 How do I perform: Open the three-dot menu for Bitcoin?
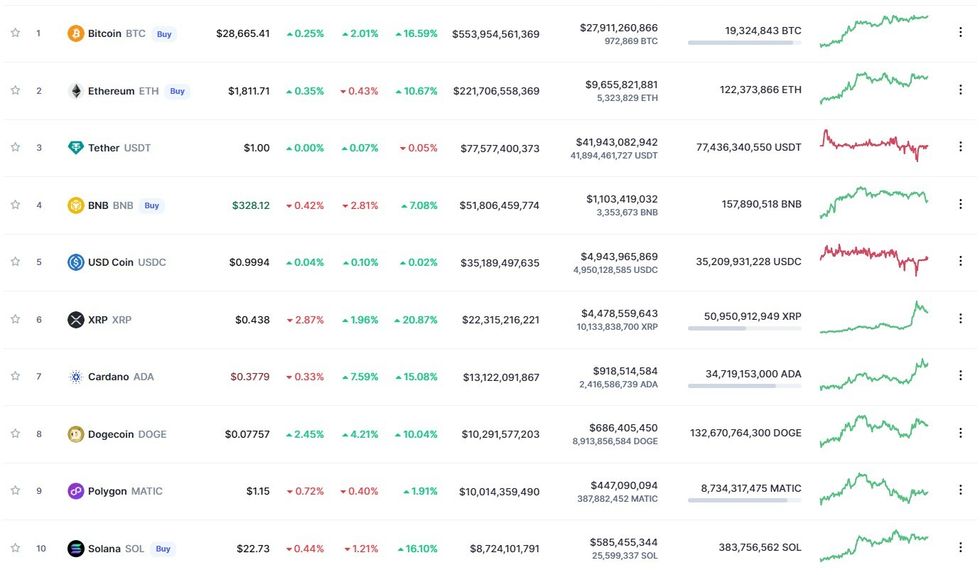[x=960, y=33]
